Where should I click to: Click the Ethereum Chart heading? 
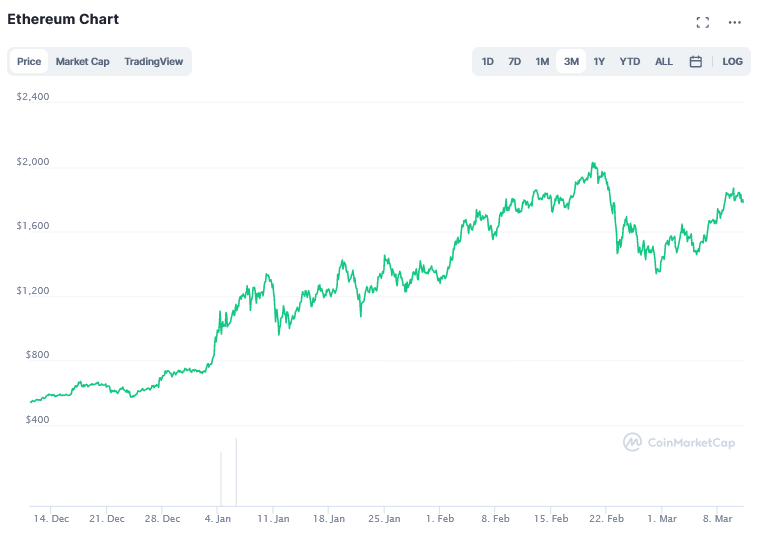coord(63,19)
